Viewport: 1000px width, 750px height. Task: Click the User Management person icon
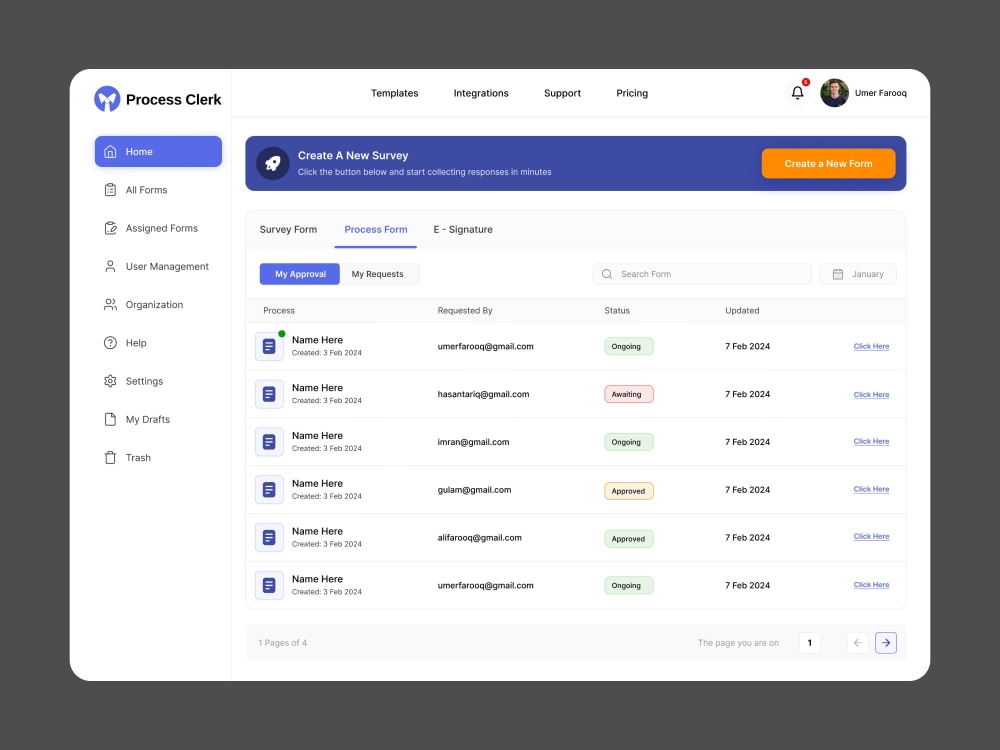coord(110,267)
